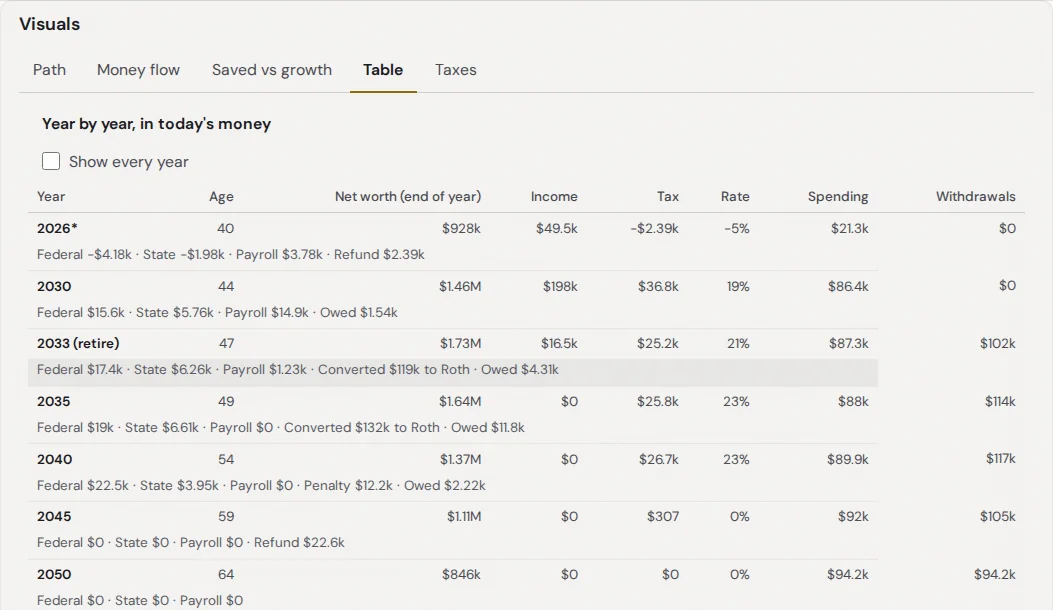Click the Withdrawals column header
Viewport: 1053px width, 610px height.
(x=976, y=196)
